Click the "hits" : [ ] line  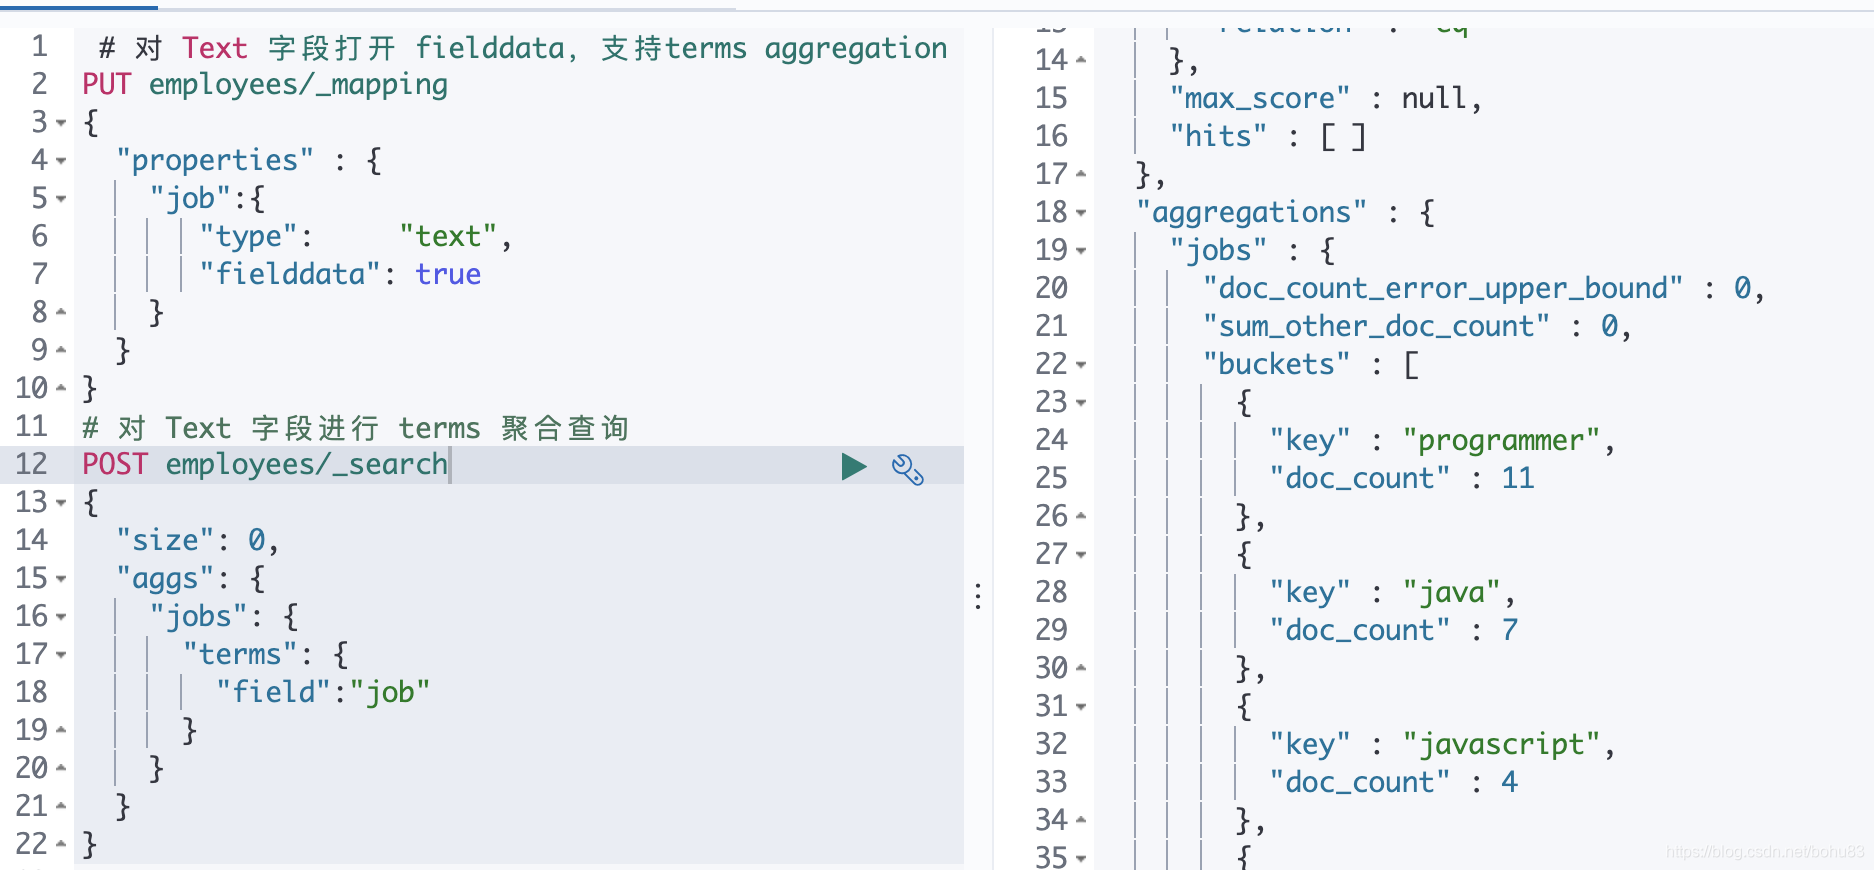1267,137
